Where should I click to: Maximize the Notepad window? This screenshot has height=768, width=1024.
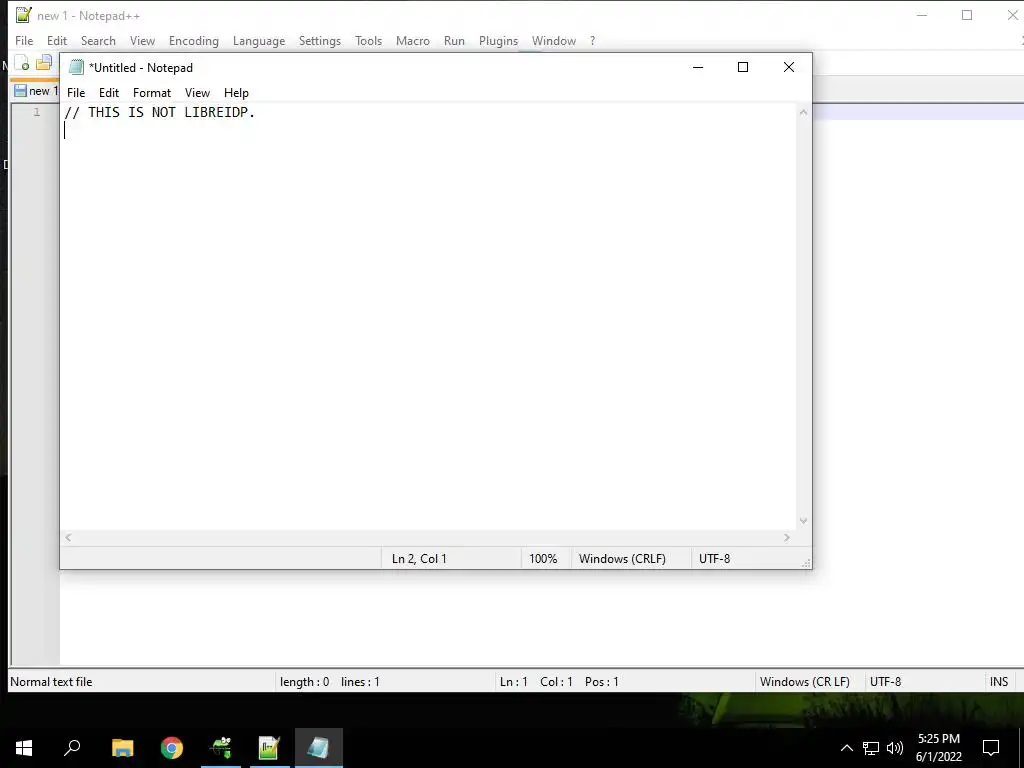743,67
